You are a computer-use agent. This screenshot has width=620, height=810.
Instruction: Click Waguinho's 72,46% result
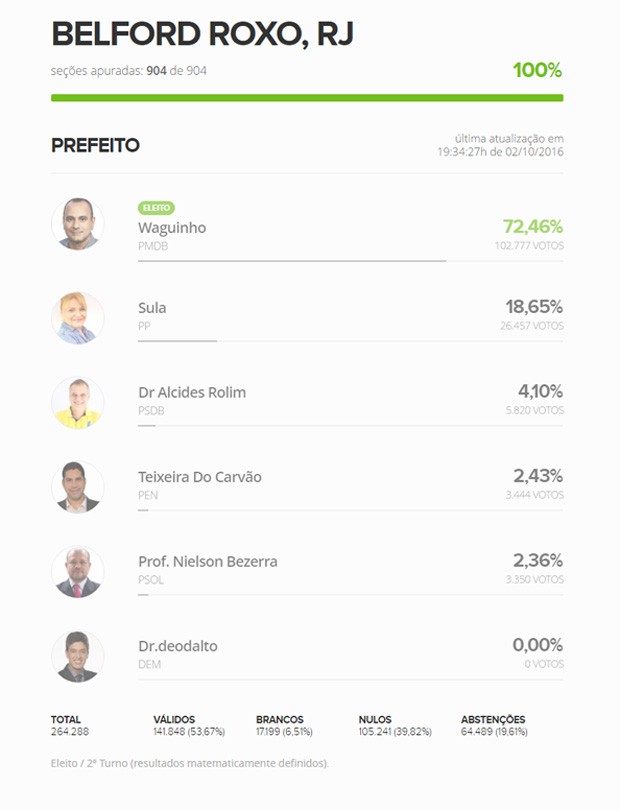pyautogui.click(x=532, y=227)
